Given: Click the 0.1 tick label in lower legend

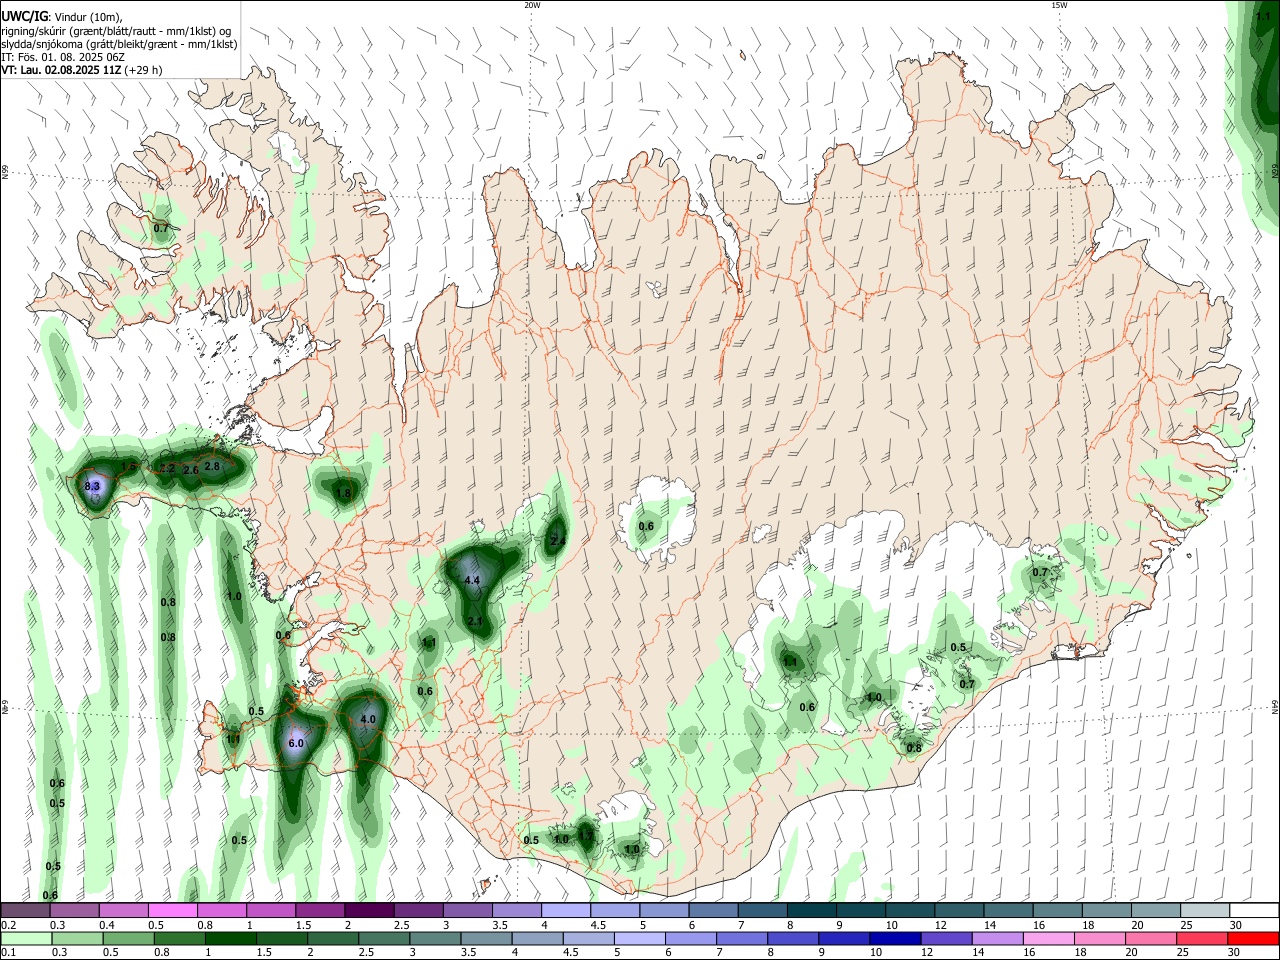Looking at the screenshot, I should click(x=8, y=954).
